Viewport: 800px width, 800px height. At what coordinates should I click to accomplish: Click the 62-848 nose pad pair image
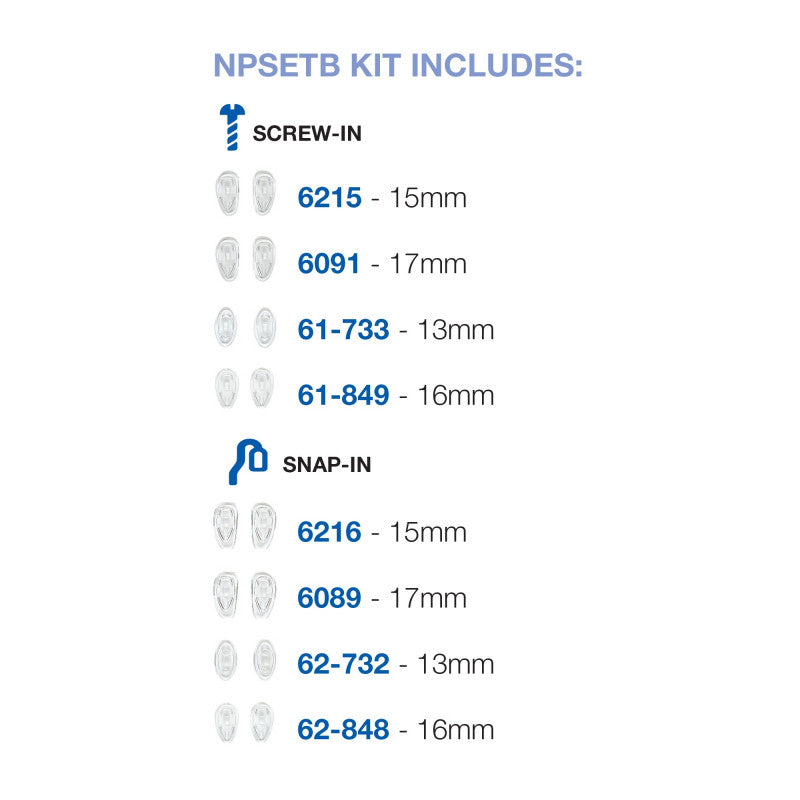click(x=245, y=724)
